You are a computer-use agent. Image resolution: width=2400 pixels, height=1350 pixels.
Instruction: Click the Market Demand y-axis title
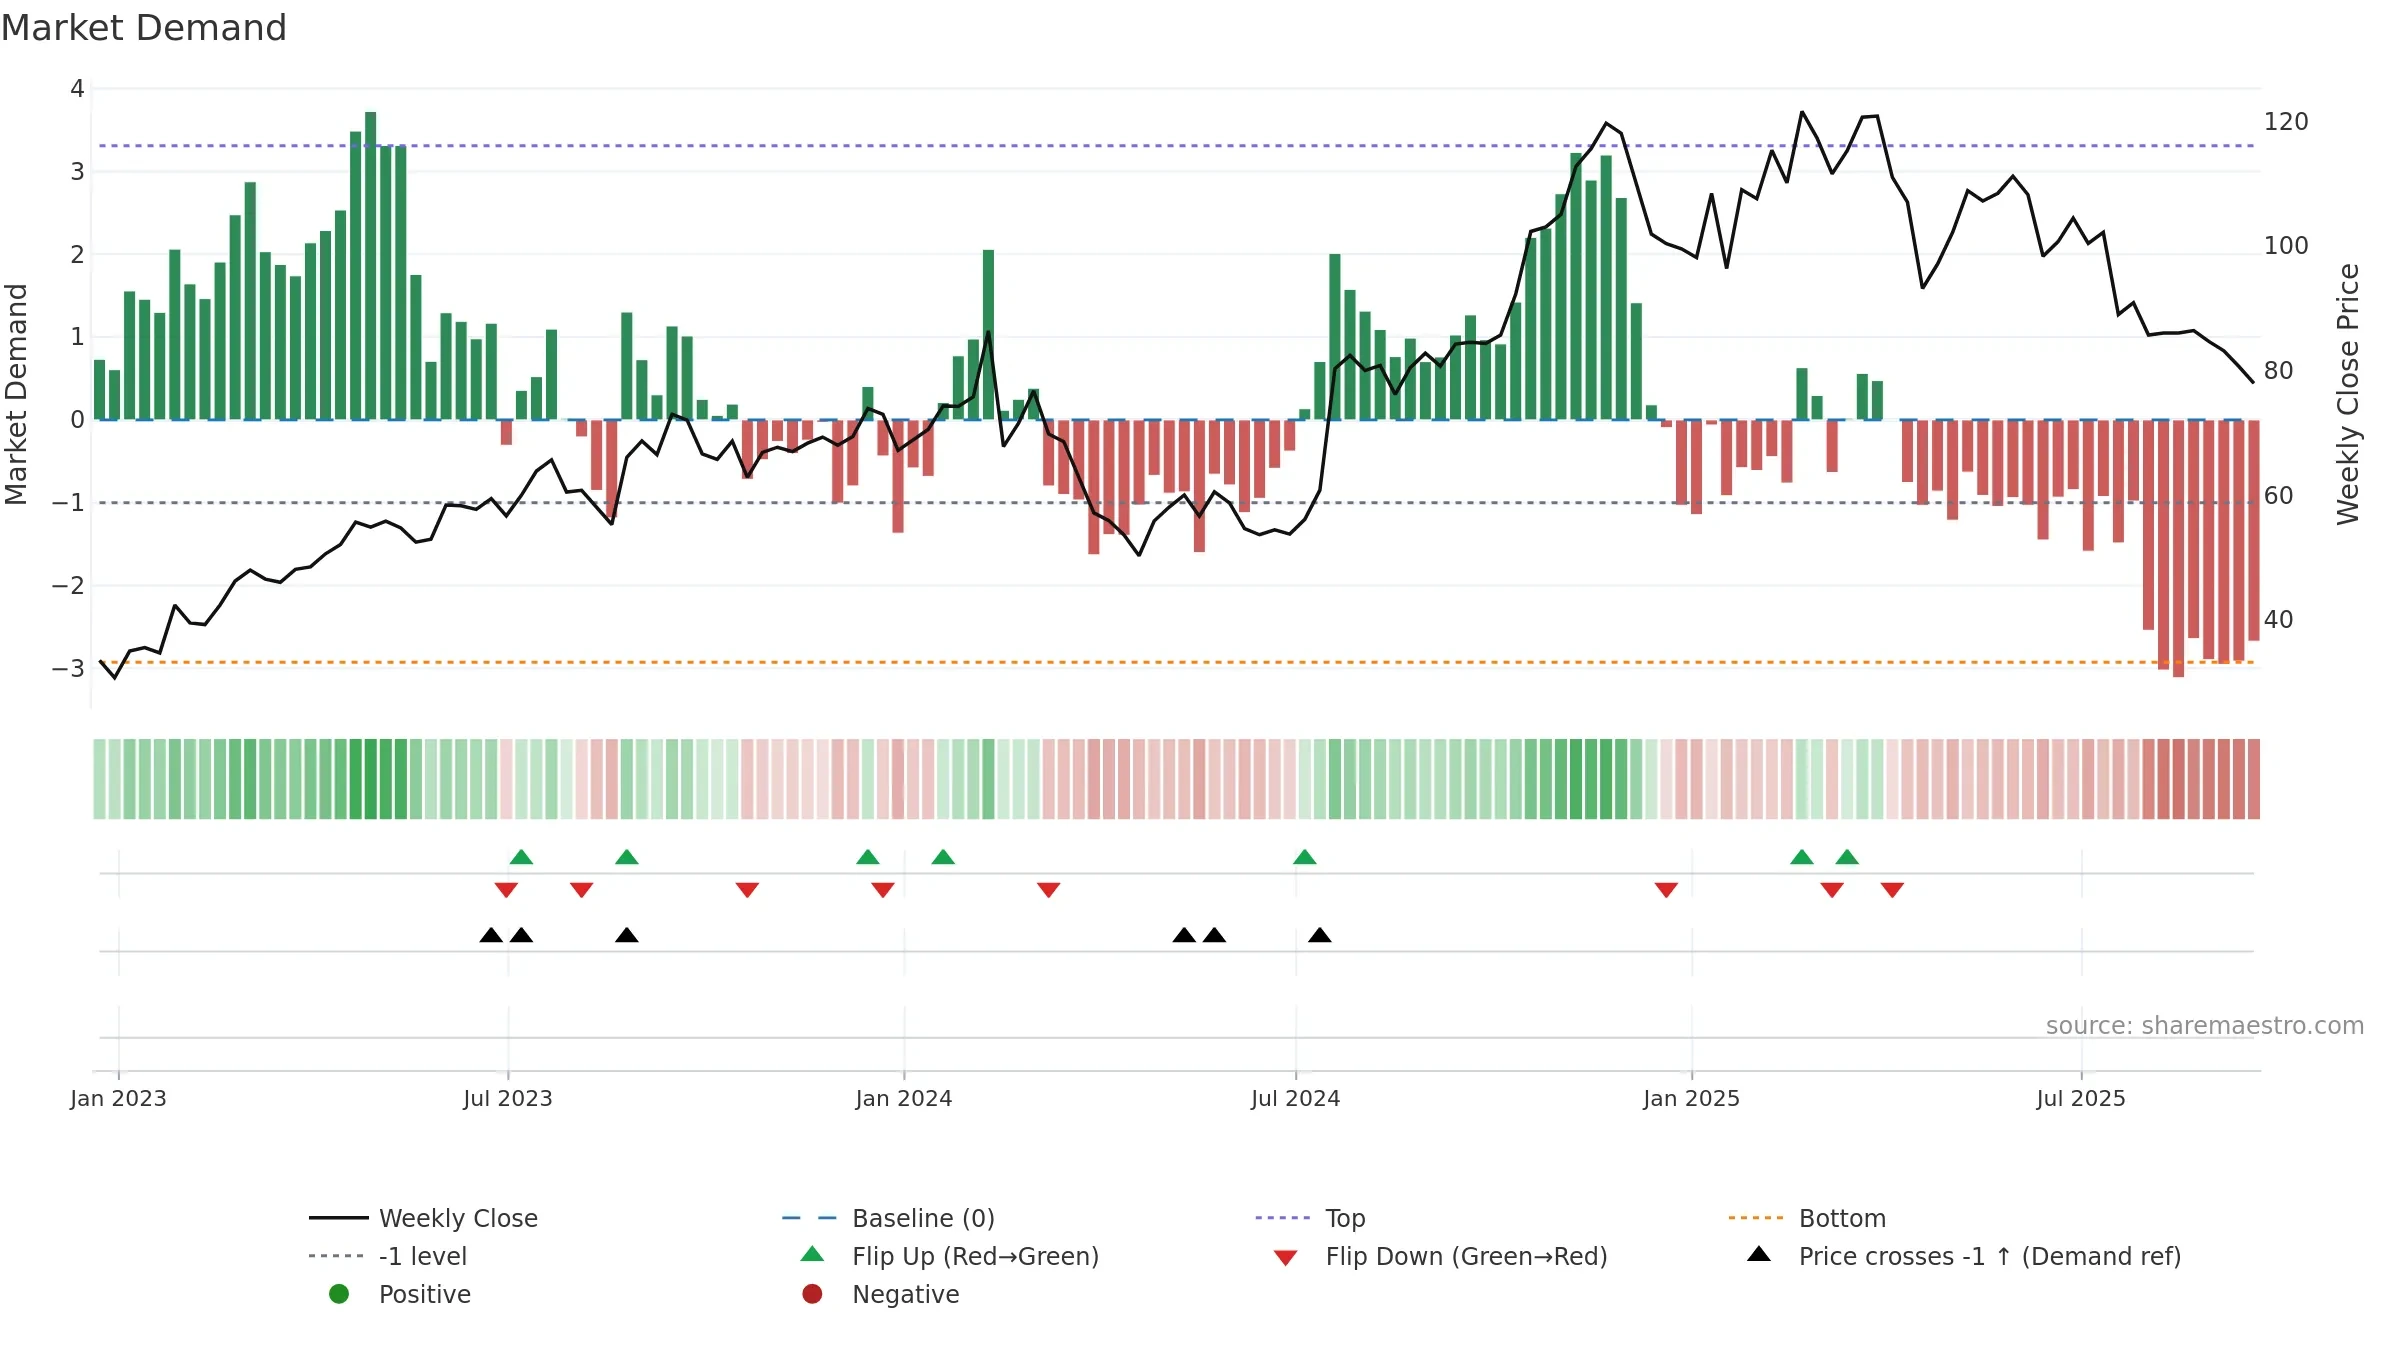(x=16, y=394)
